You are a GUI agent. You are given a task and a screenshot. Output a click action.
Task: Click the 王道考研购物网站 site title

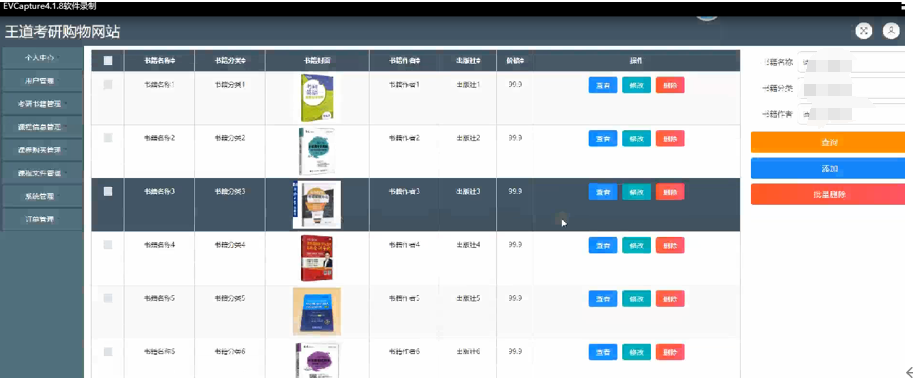click(62, 32)
